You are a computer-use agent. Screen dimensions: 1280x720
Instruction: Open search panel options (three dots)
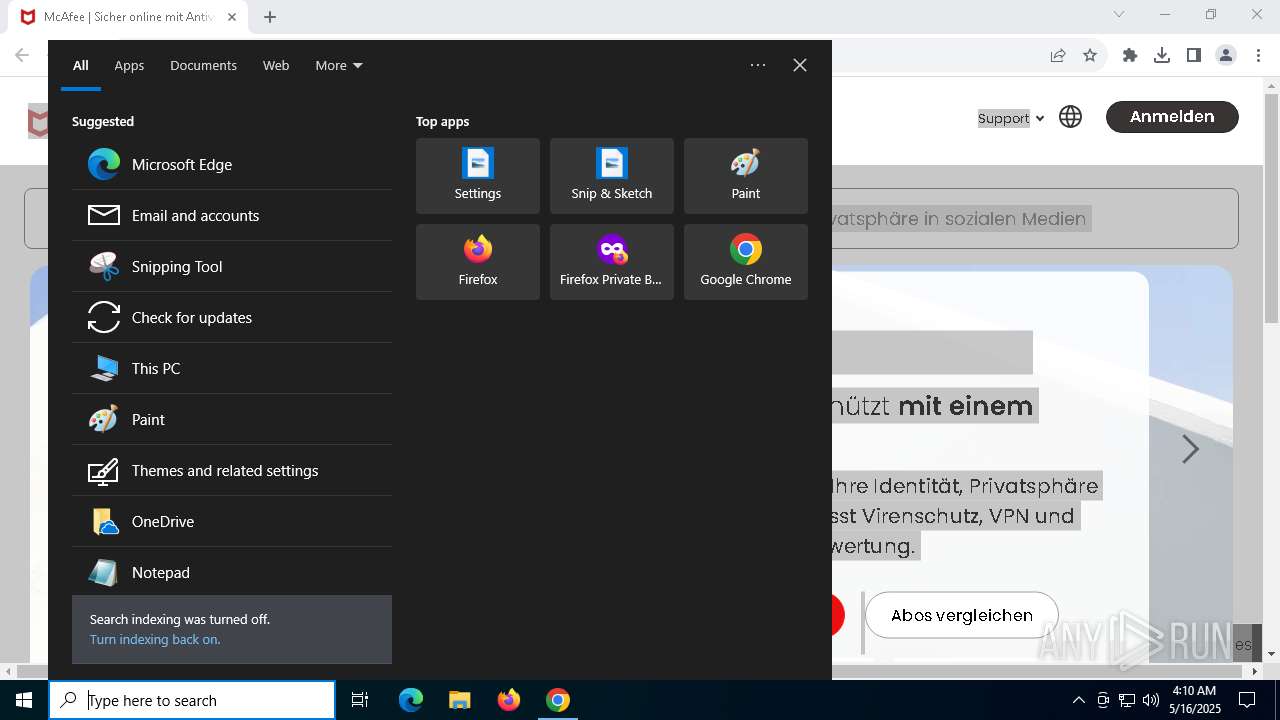[x=758, y=65]
